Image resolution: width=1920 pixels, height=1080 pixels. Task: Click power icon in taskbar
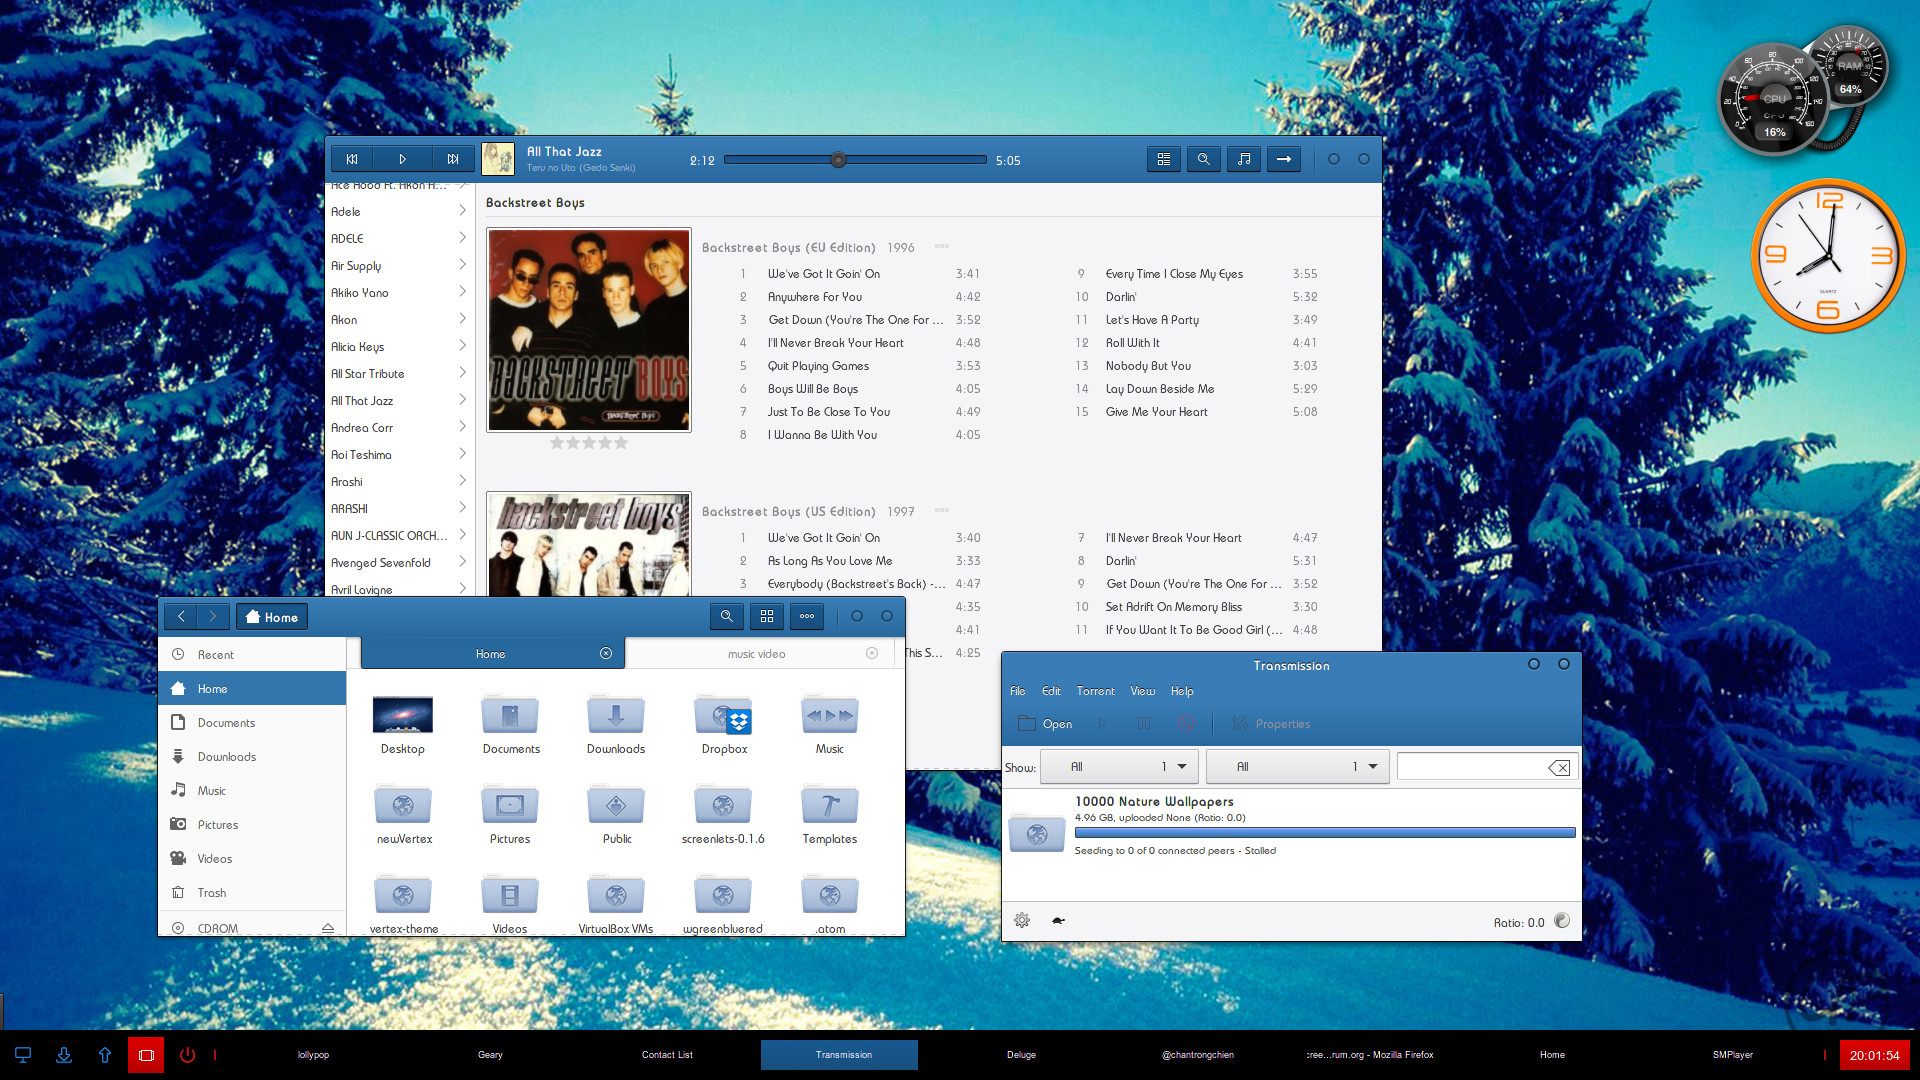[x=187, y=1055]
